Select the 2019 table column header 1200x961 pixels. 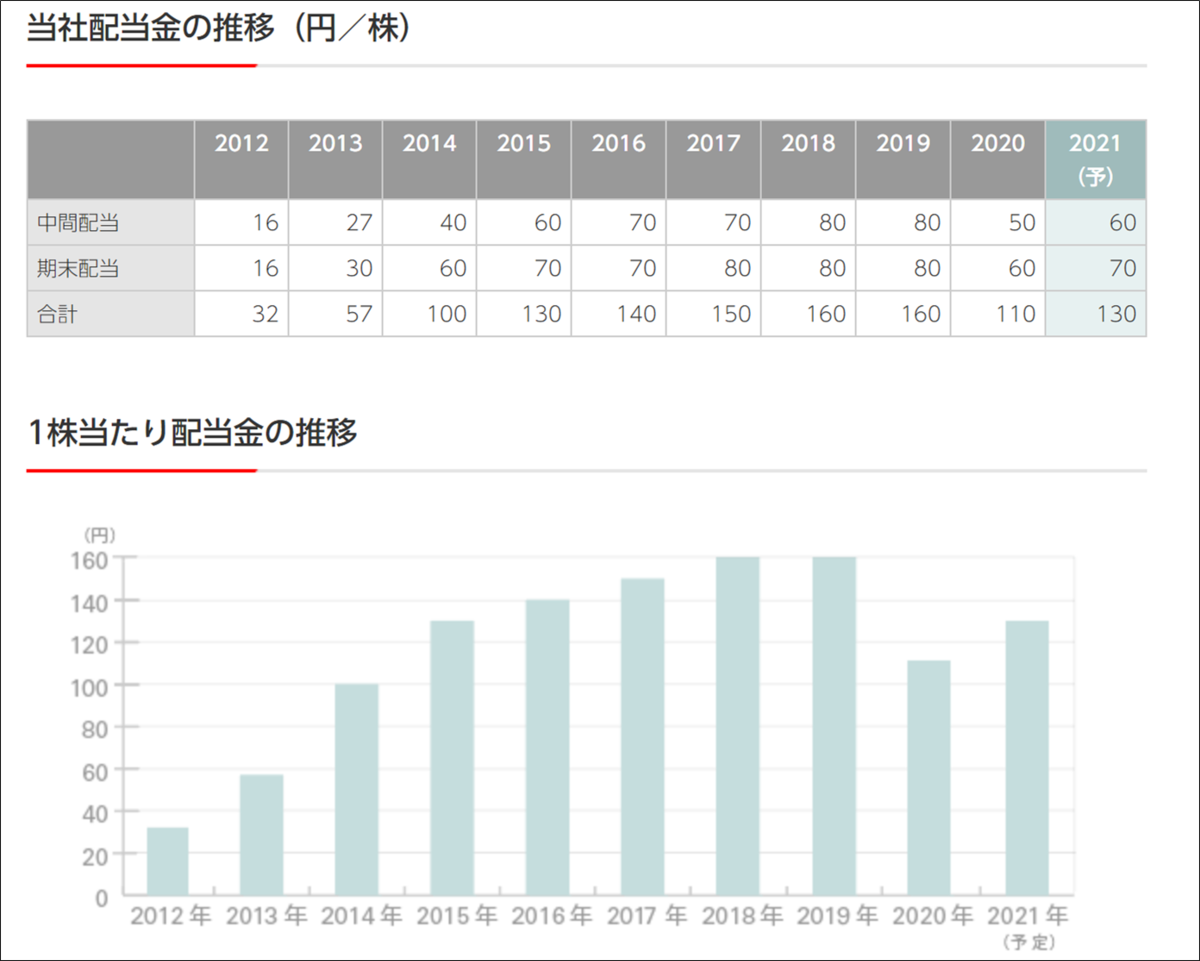[x=903, y=160]
